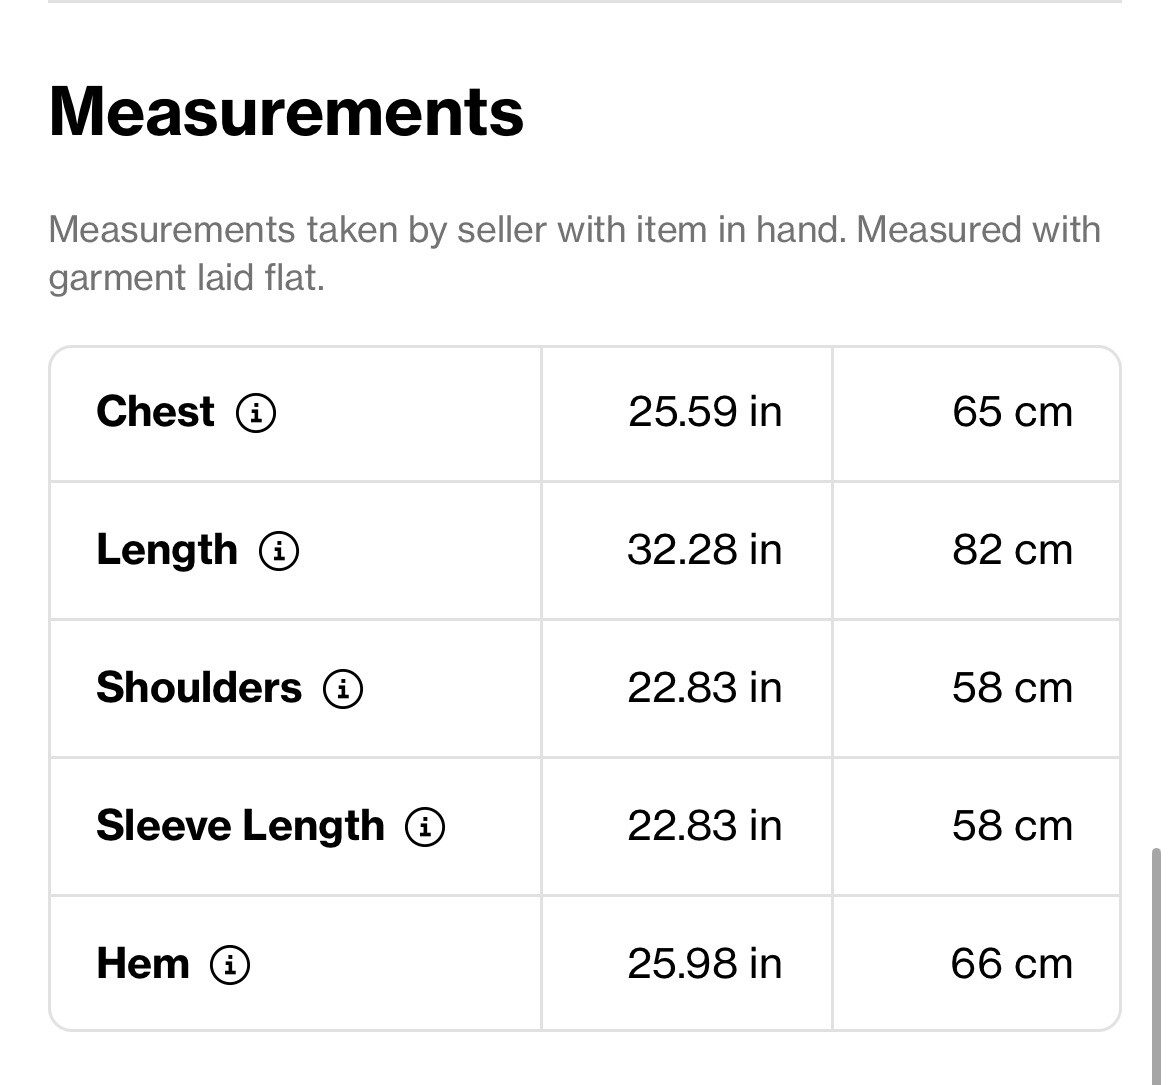Screen dimensions: 1170x1085
Task: Click the vertical scrollbar thumb
Action: pyautogui.click(x=1157, y=966)
